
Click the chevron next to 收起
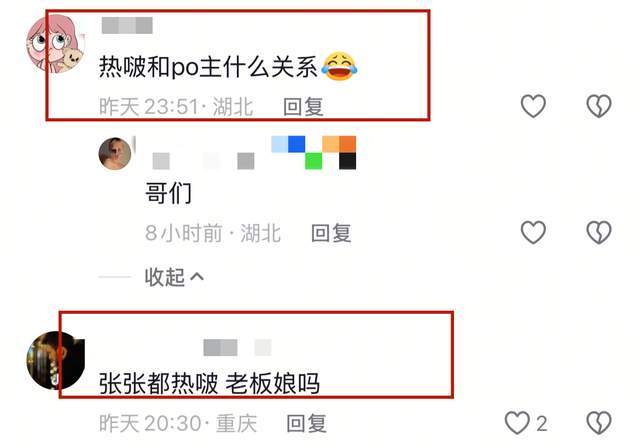point(197,277)
